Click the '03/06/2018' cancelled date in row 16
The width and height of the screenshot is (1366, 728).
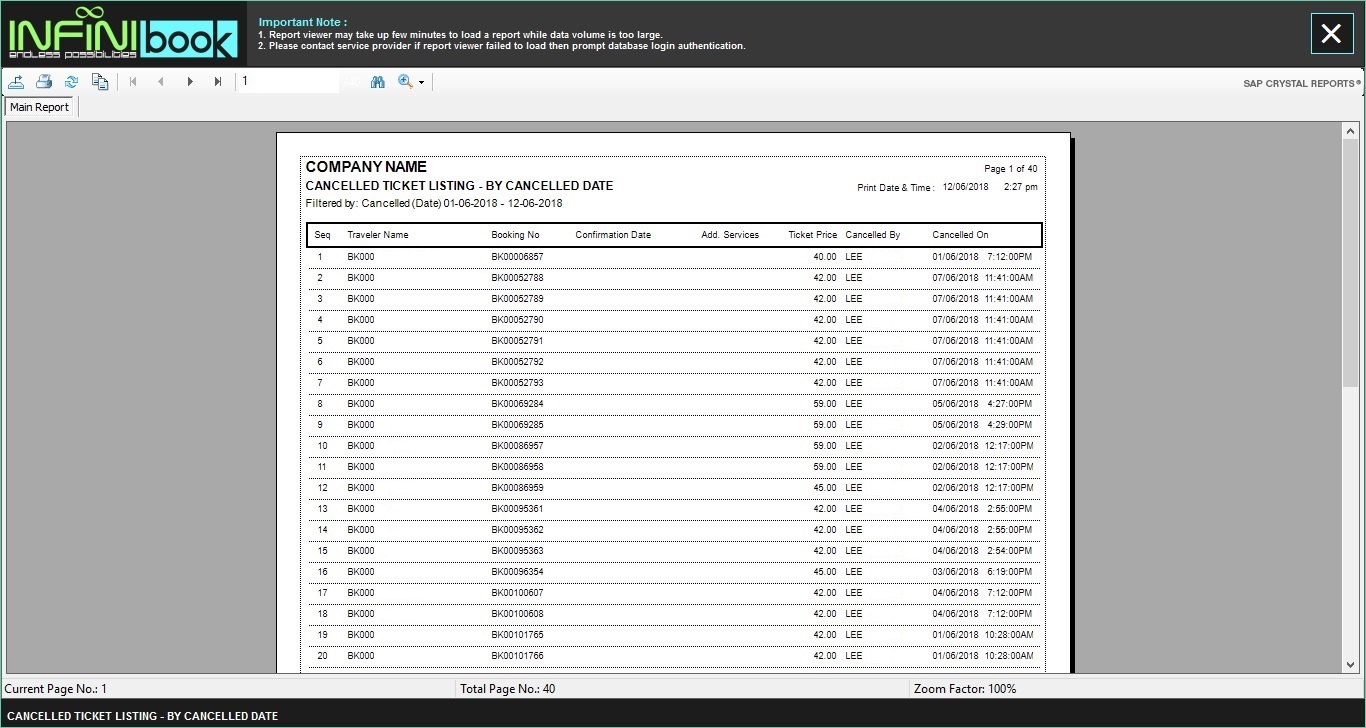click(956, 572)
